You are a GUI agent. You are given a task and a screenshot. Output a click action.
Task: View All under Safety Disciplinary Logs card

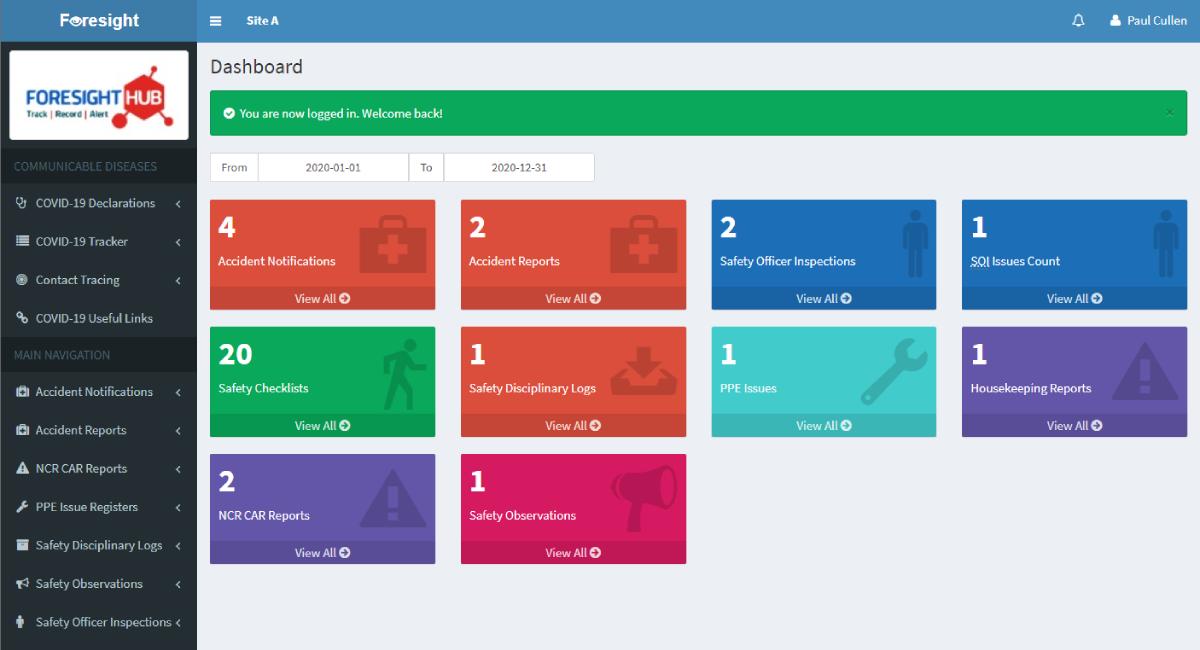[573, 425]
